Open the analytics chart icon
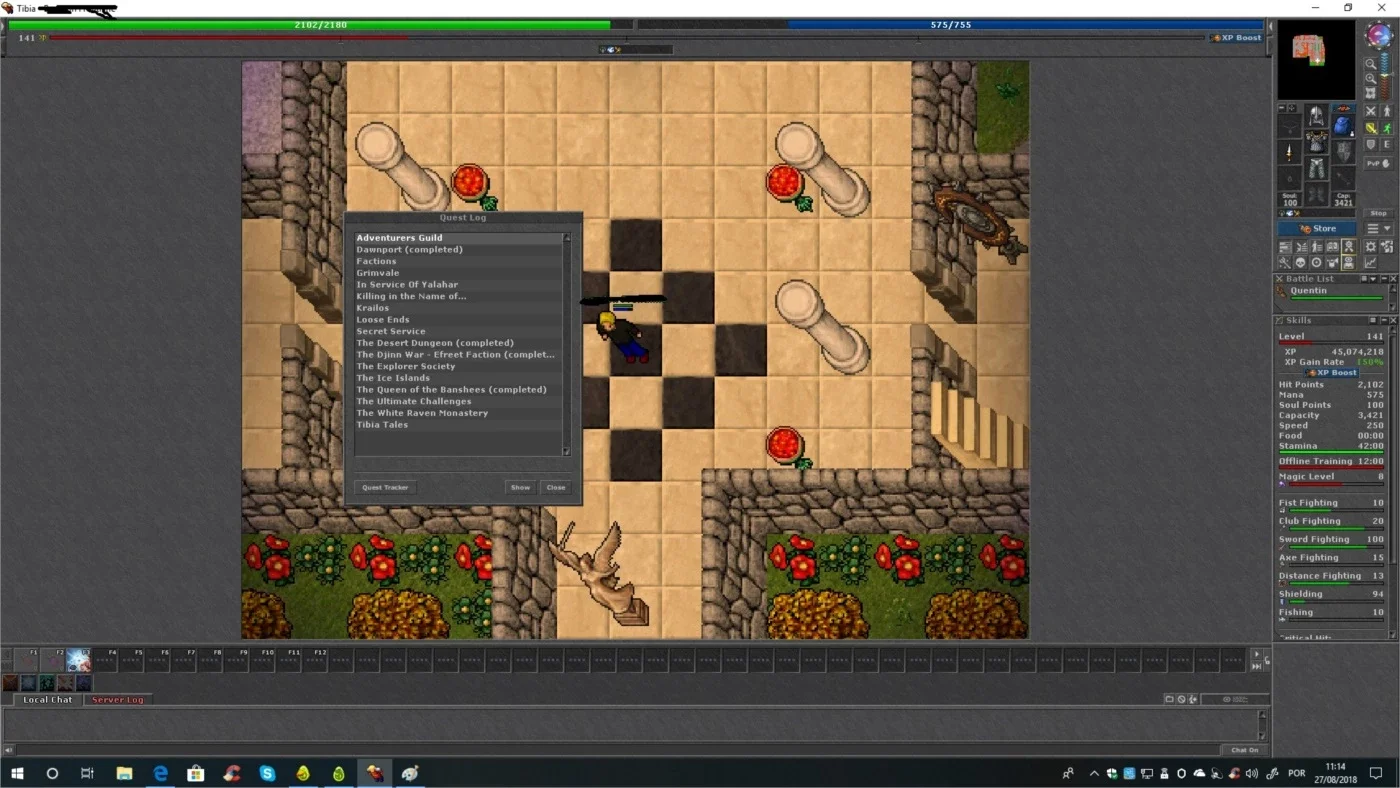Screen dimensions: 1400x788 1371,263
